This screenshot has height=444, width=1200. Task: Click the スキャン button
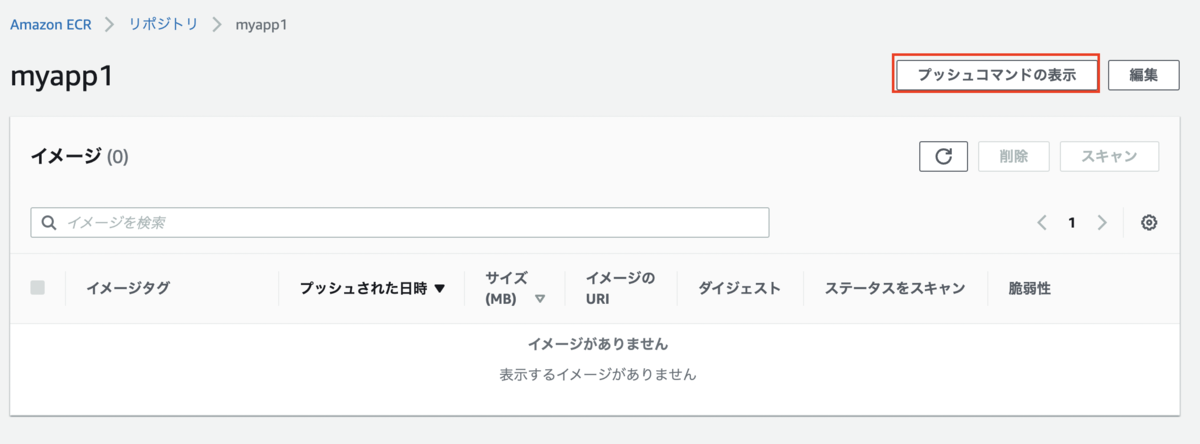tap(1110, 156)
